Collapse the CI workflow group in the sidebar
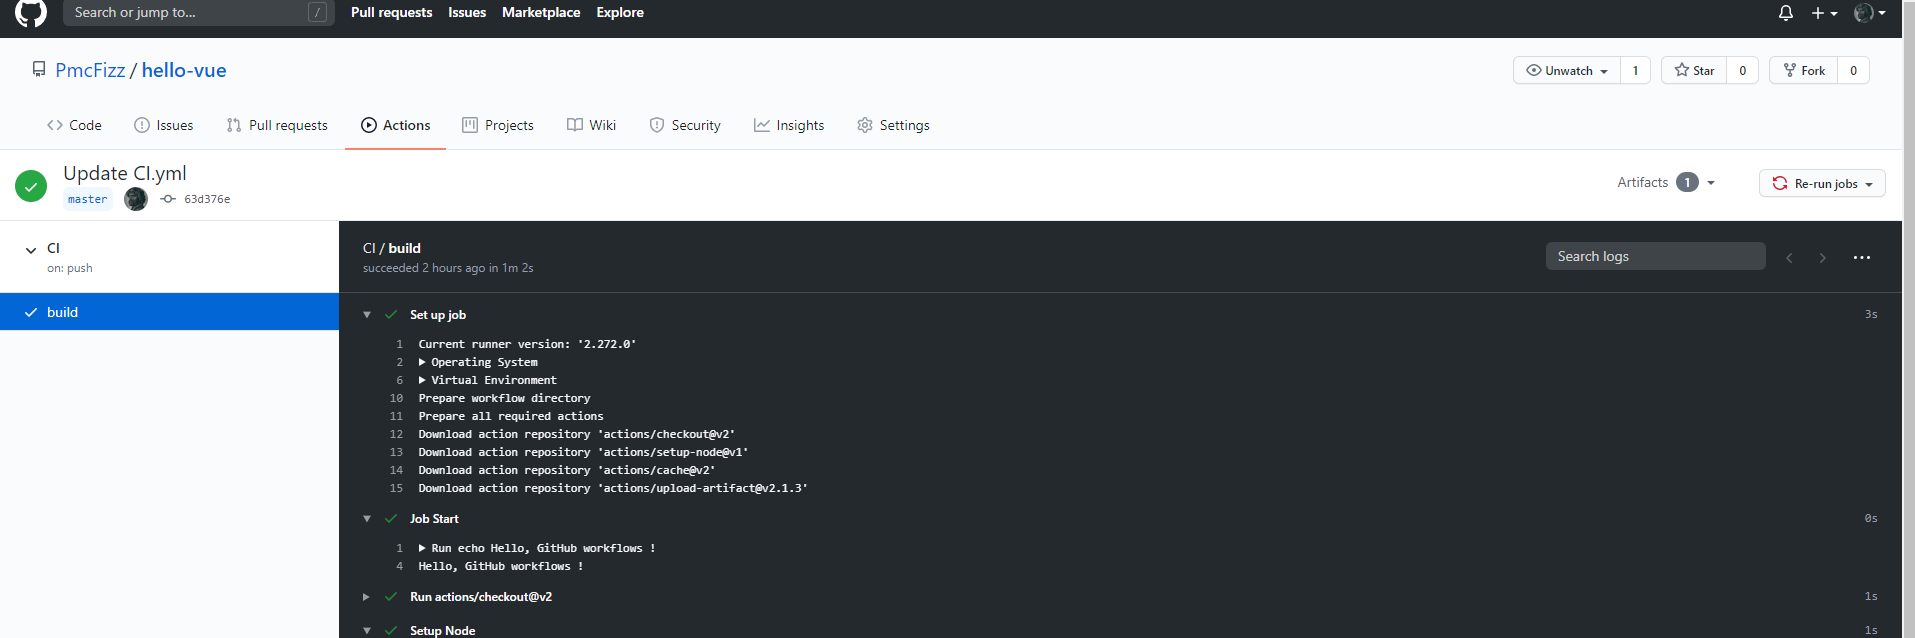The width and height of the screenshot is (1915, 638). coord(31,250)
